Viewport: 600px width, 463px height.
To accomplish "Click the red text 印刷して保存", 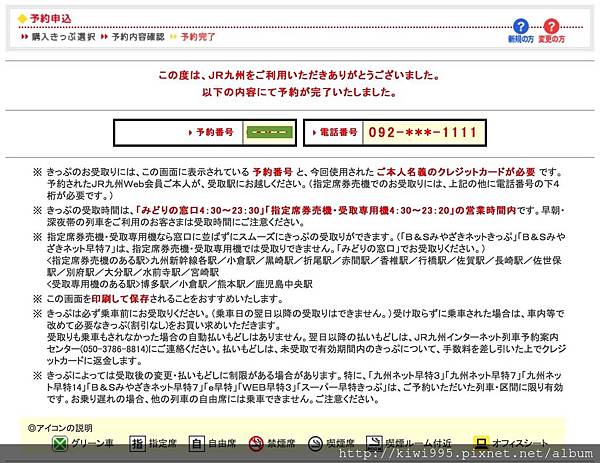I will (120, 298).
